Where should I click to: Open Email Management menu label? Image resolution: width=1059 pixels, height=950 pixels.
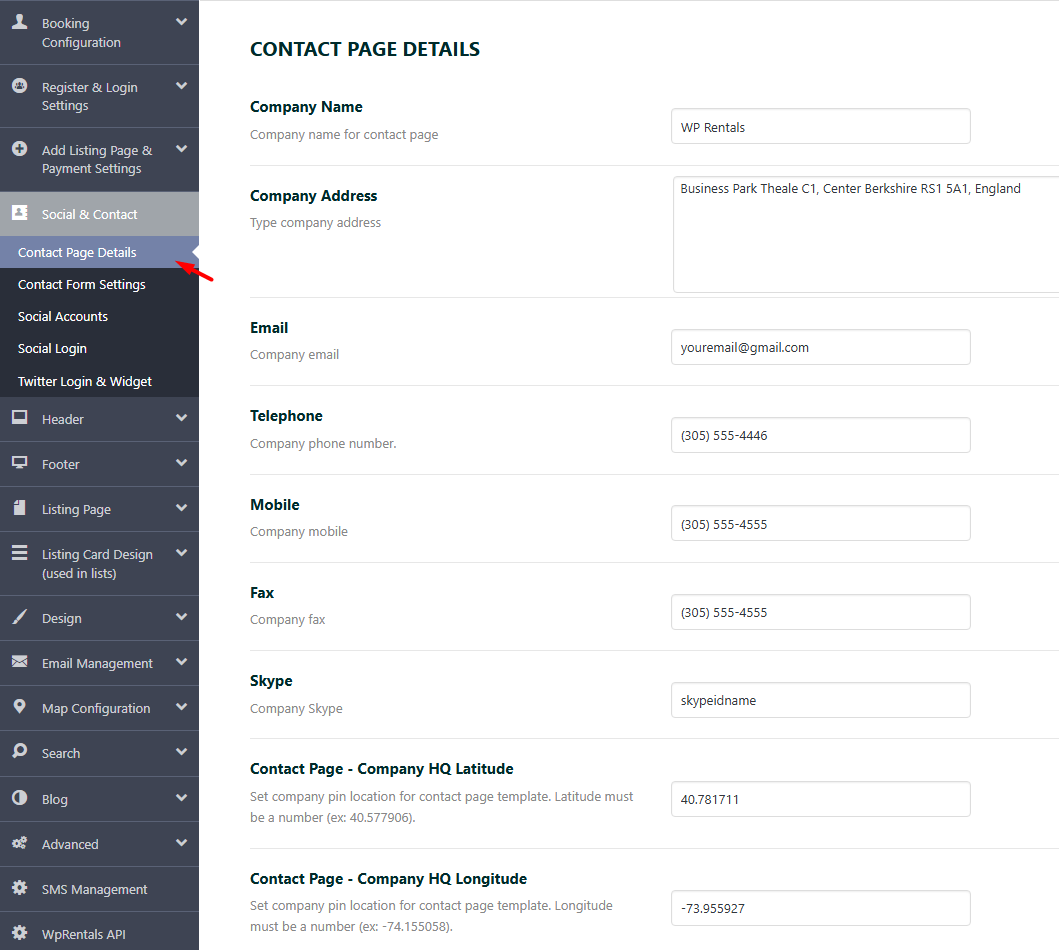(97, 663)
